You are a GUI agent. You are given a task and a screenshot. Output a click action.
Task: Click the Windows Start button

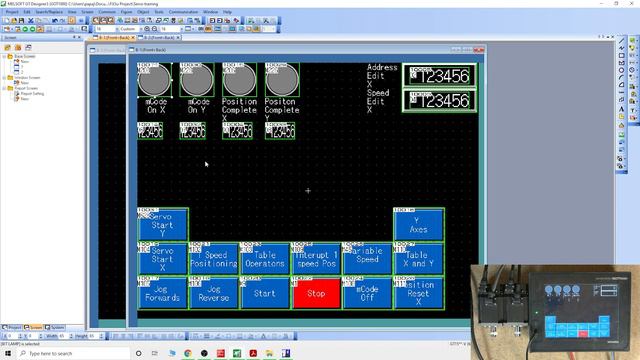[x=8, y=353]
